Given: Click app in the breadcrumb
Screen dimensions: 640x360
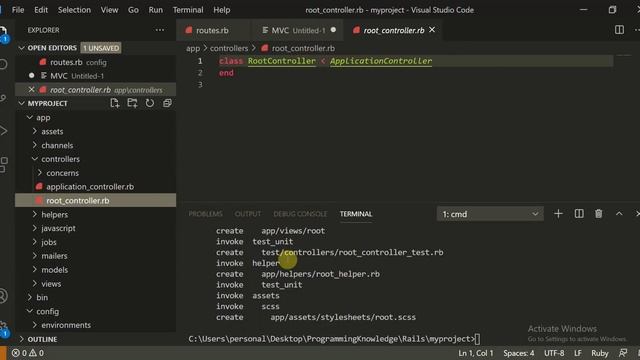Looking at the screenshot, I should point(193,48).
